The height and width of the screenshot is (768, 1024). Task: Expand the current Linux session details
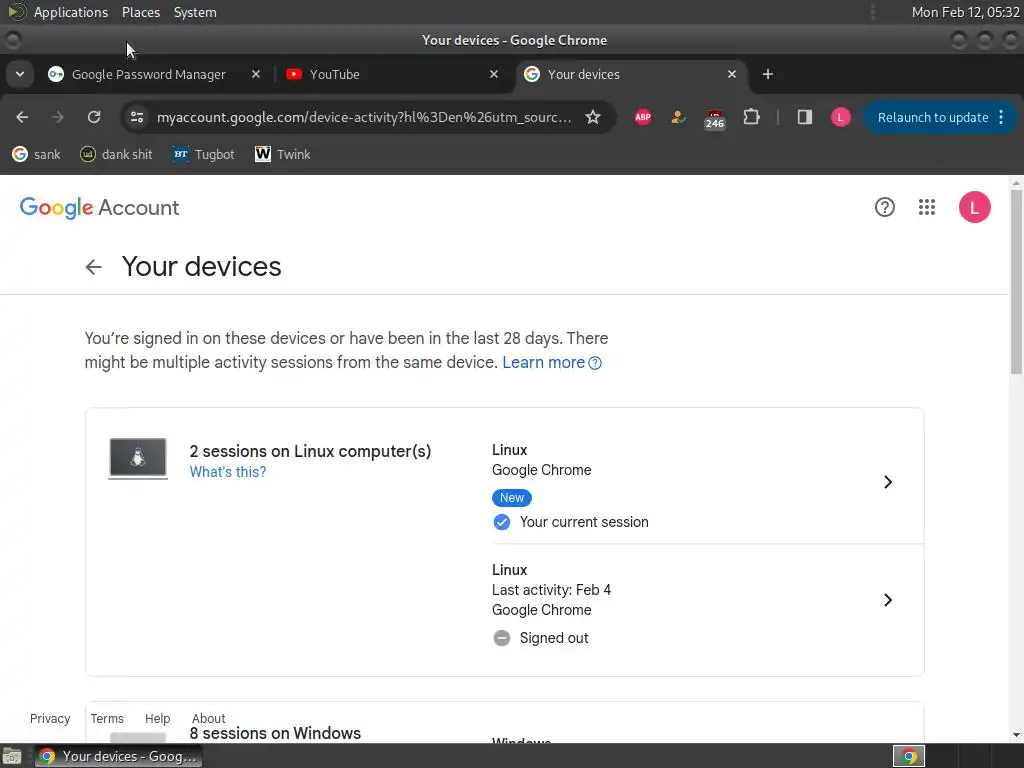[888, 482]
